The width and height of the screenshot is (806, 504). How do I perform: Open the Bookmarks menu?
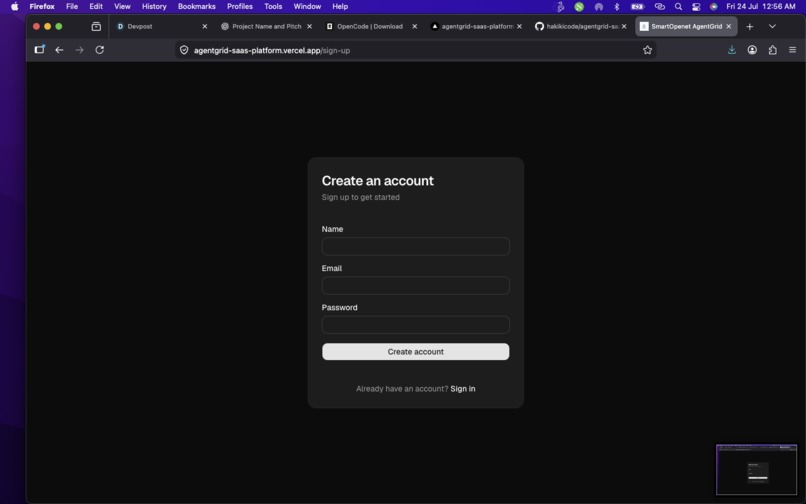[x=196, y=6]
